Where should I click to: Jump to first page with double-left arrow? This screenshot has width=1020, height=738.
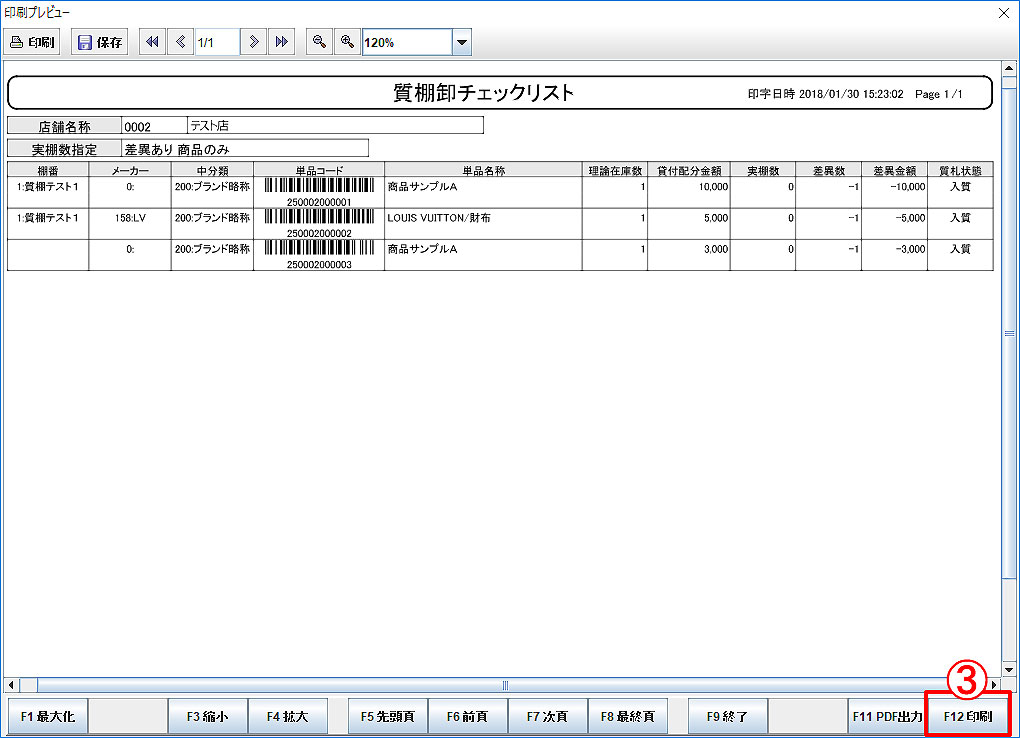[152, 42]
